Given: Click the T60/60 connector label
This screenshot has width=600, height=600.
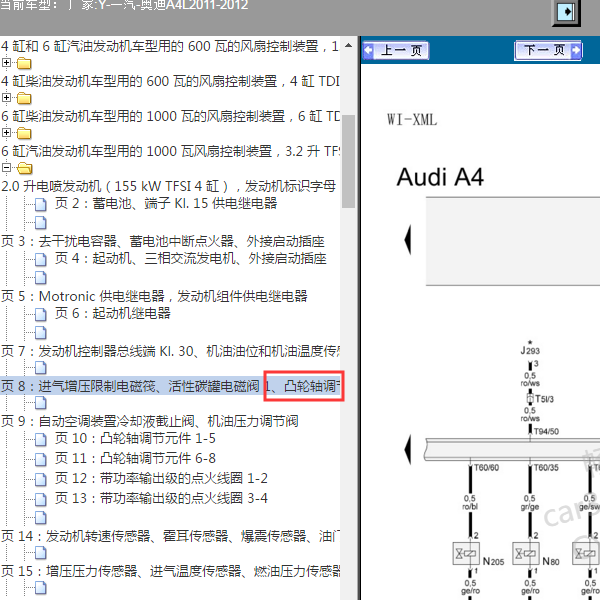Looking at the screenshot, I should pyautogui.click(x=486, y=468).
